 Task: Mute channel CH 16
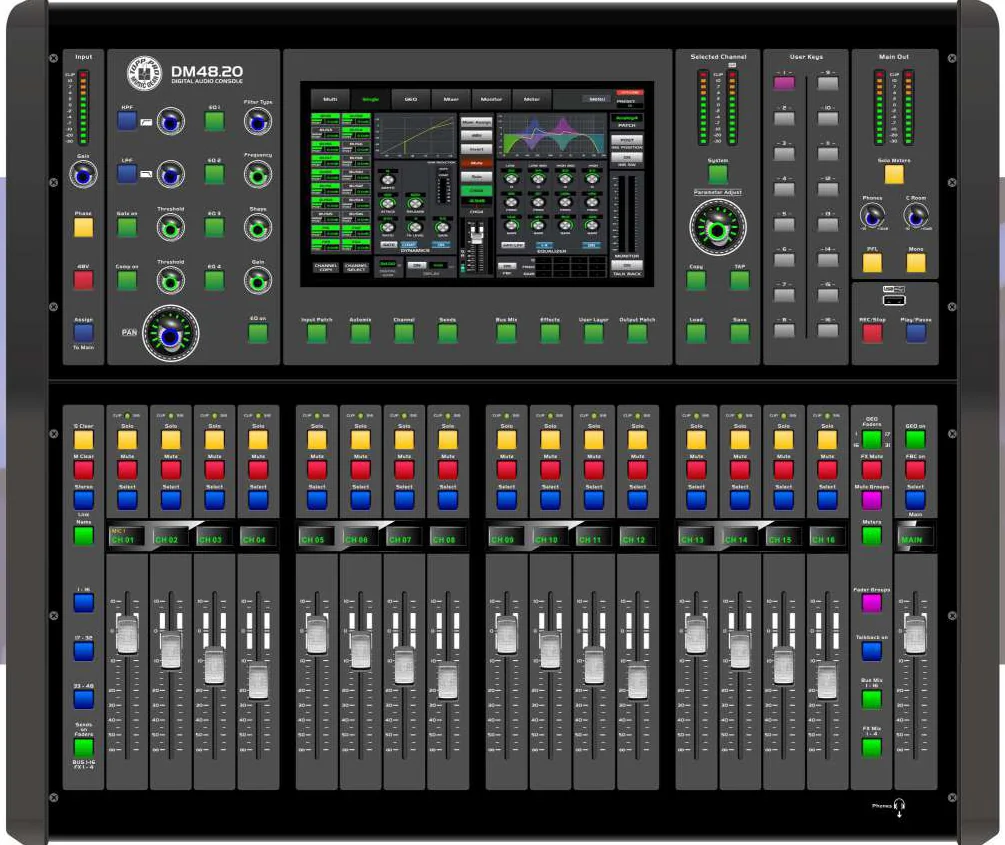827,470
